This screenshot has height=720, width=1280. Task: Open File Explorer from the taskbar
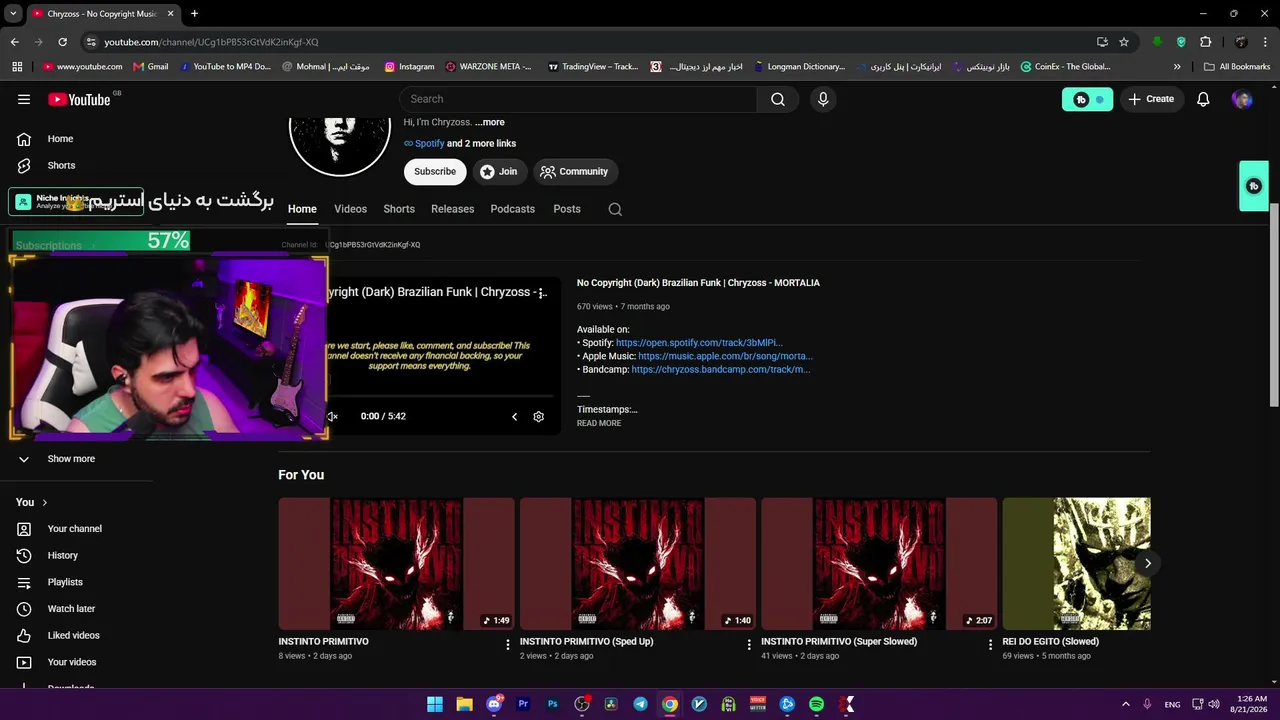464,704
